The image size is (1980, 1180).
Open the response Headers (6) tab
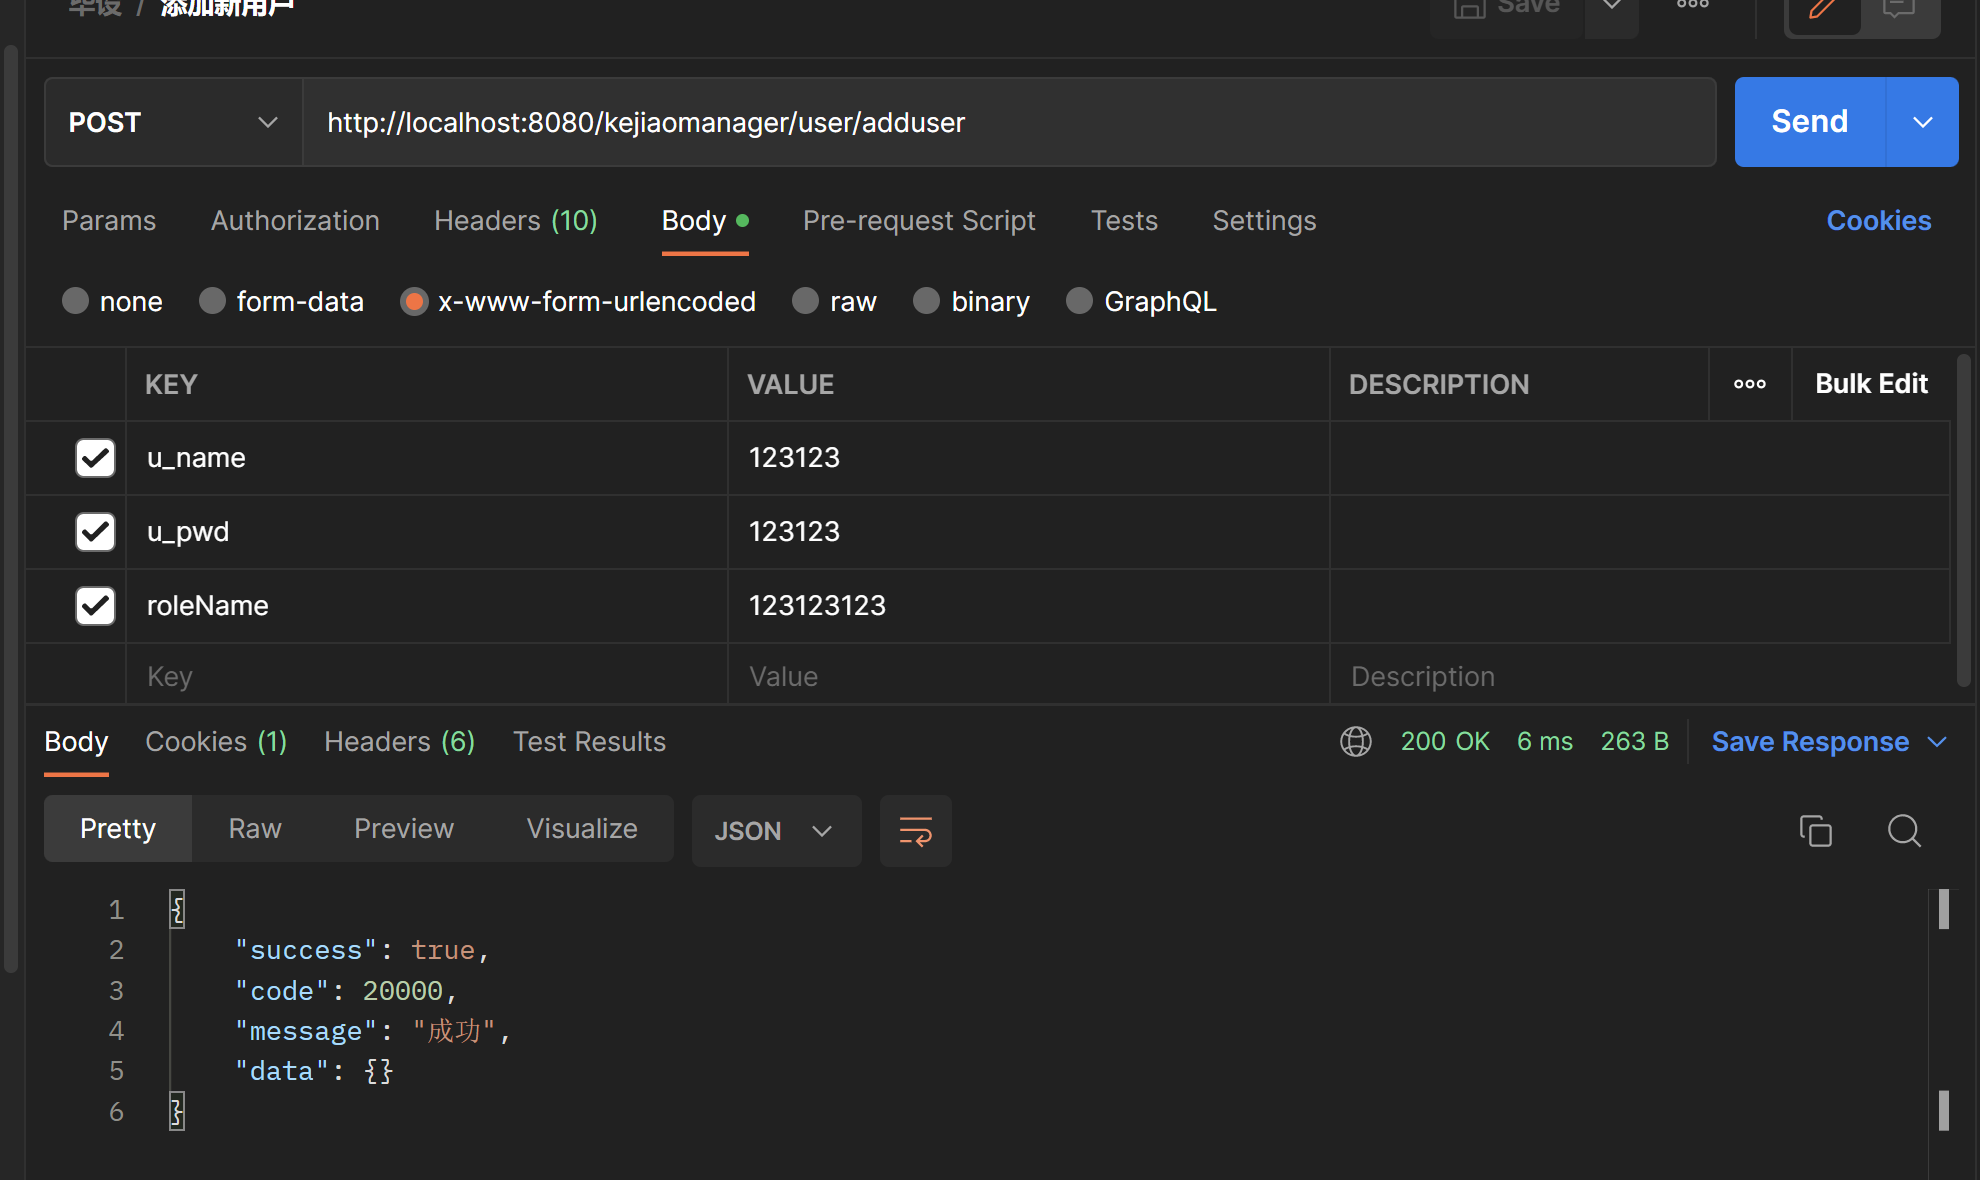coord(399,741)
